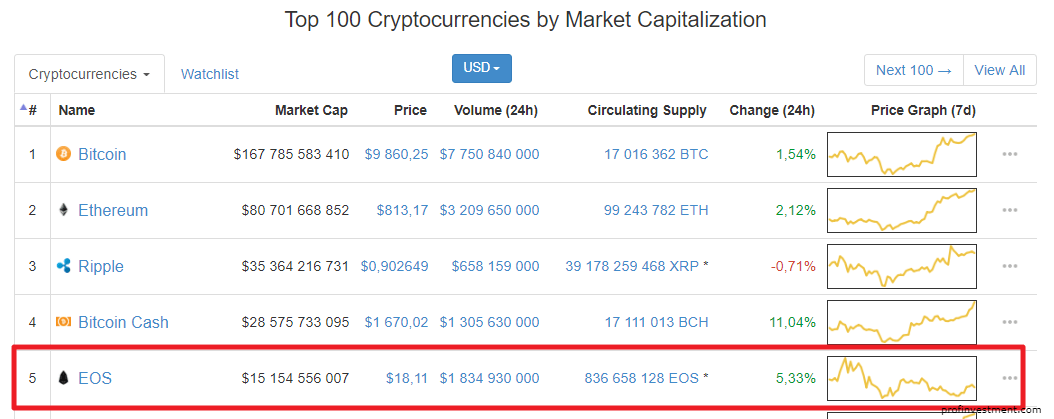Screen dimensions: 1054x419
Task: Open the EOS 7-day price graph
Action: pos(901,378)
